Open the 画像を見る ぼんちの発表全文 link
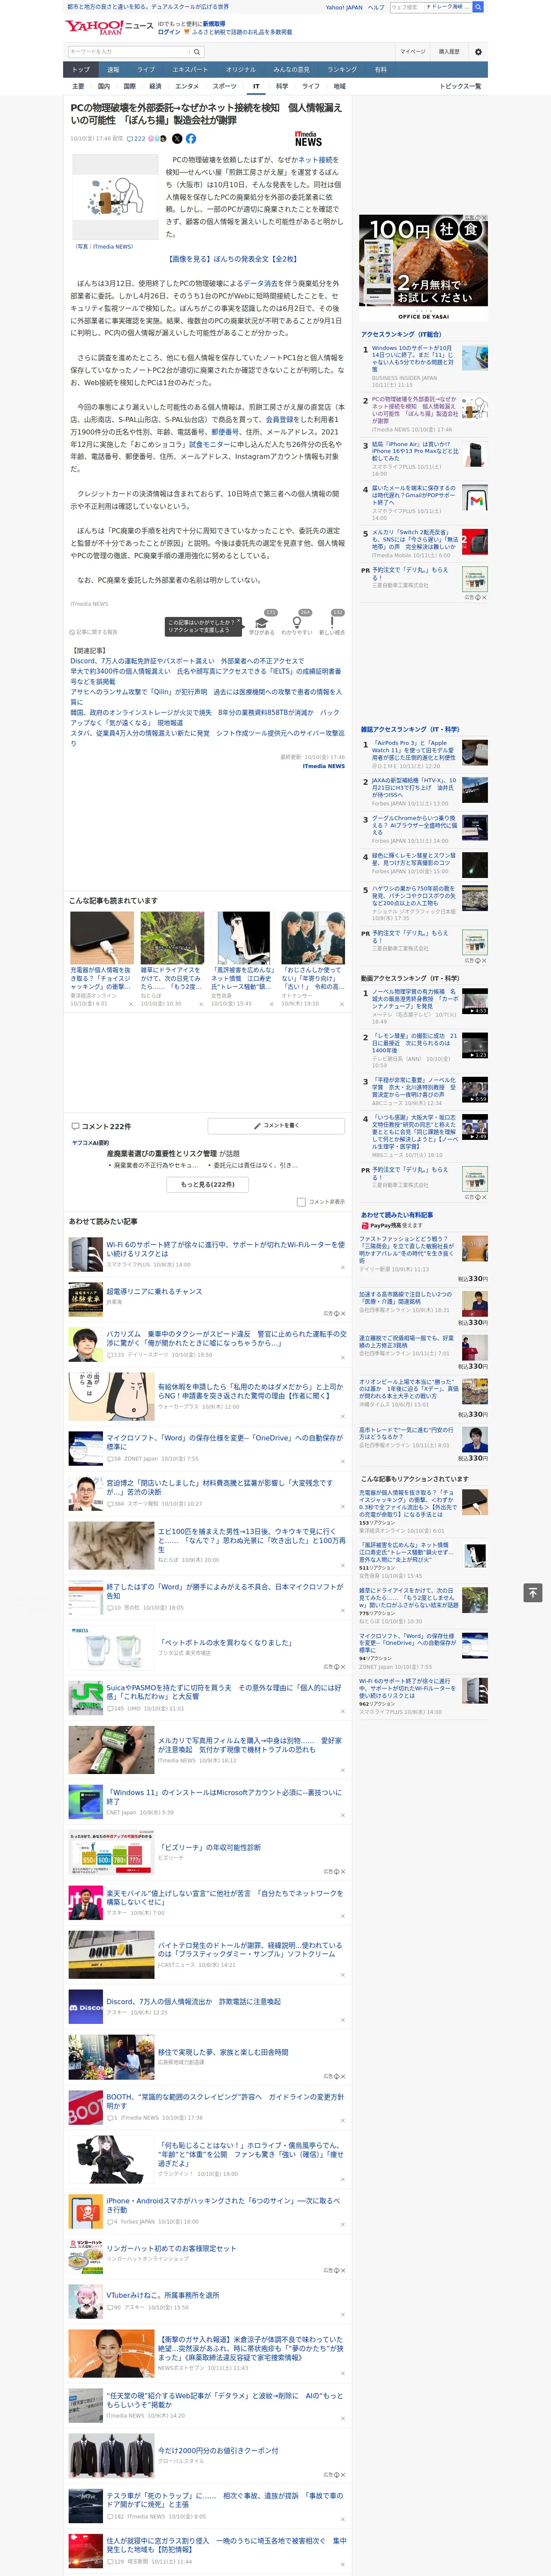Screen dimensions: 551x2576 [x=234, y=258]
